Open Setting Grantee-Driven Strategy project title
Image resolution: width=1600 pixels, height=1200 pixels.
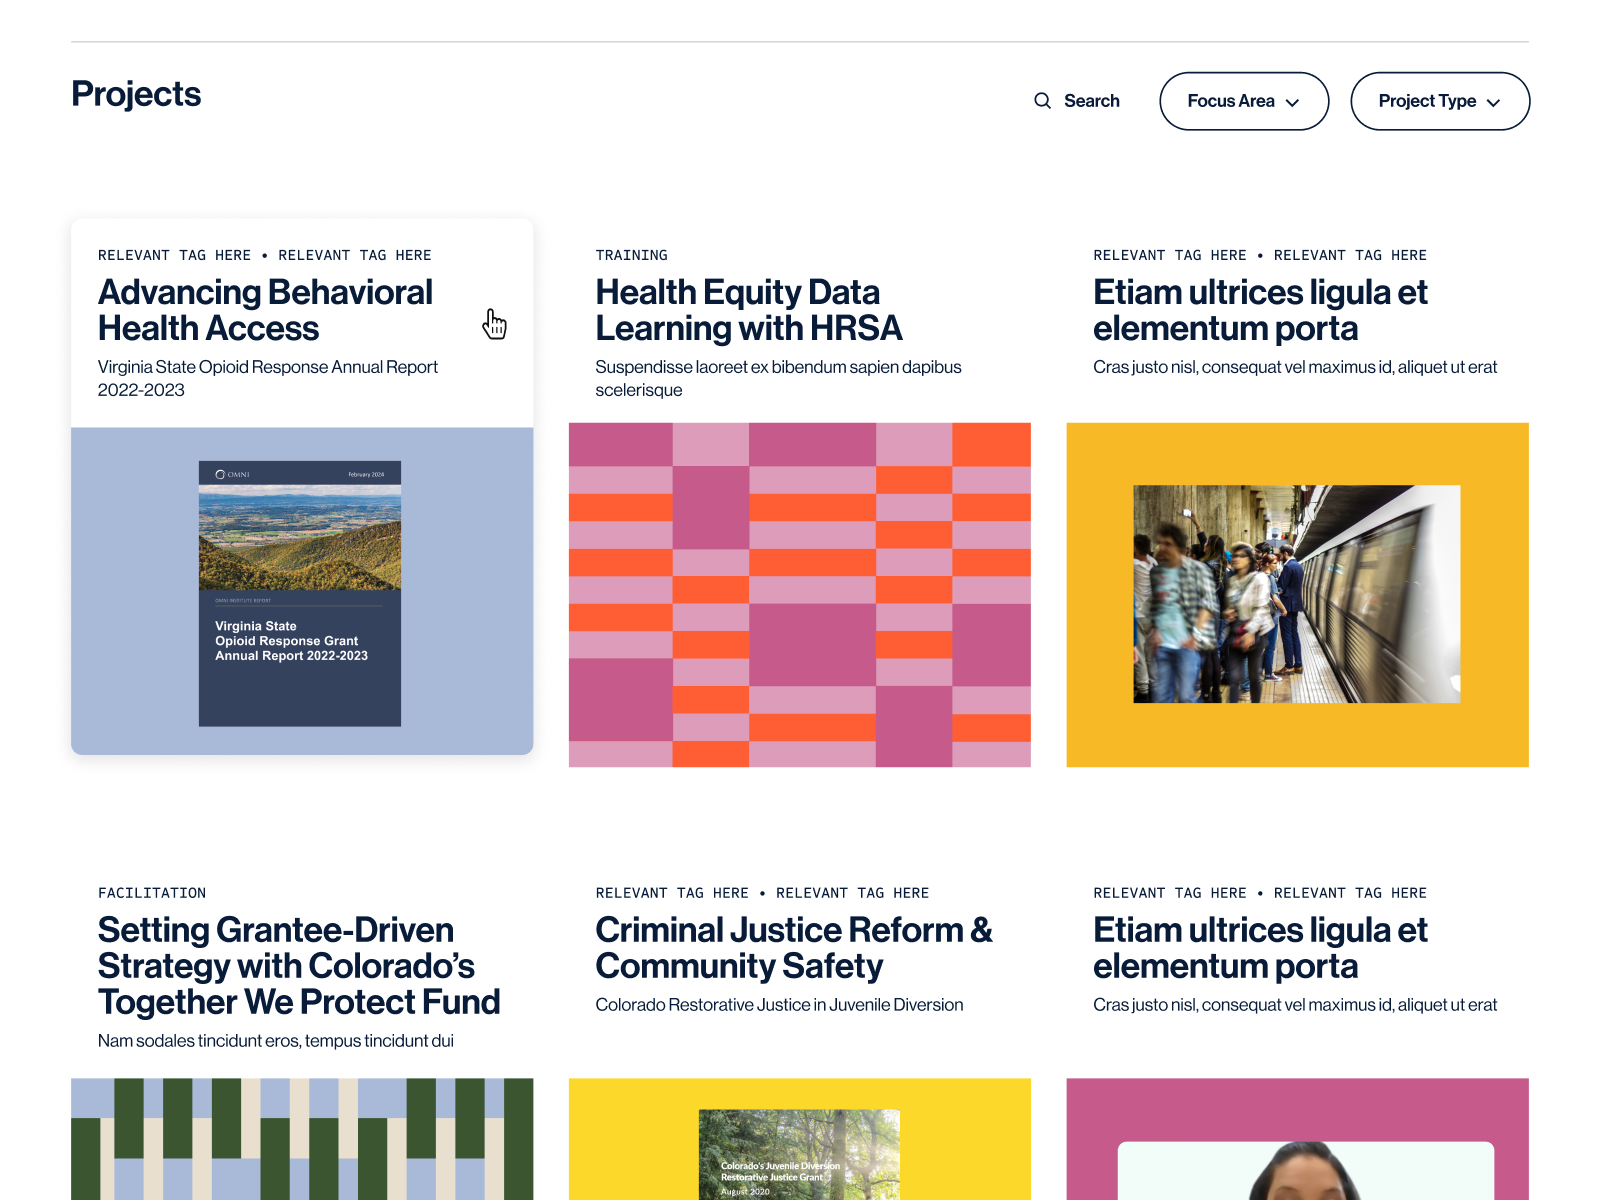(299, 966)
